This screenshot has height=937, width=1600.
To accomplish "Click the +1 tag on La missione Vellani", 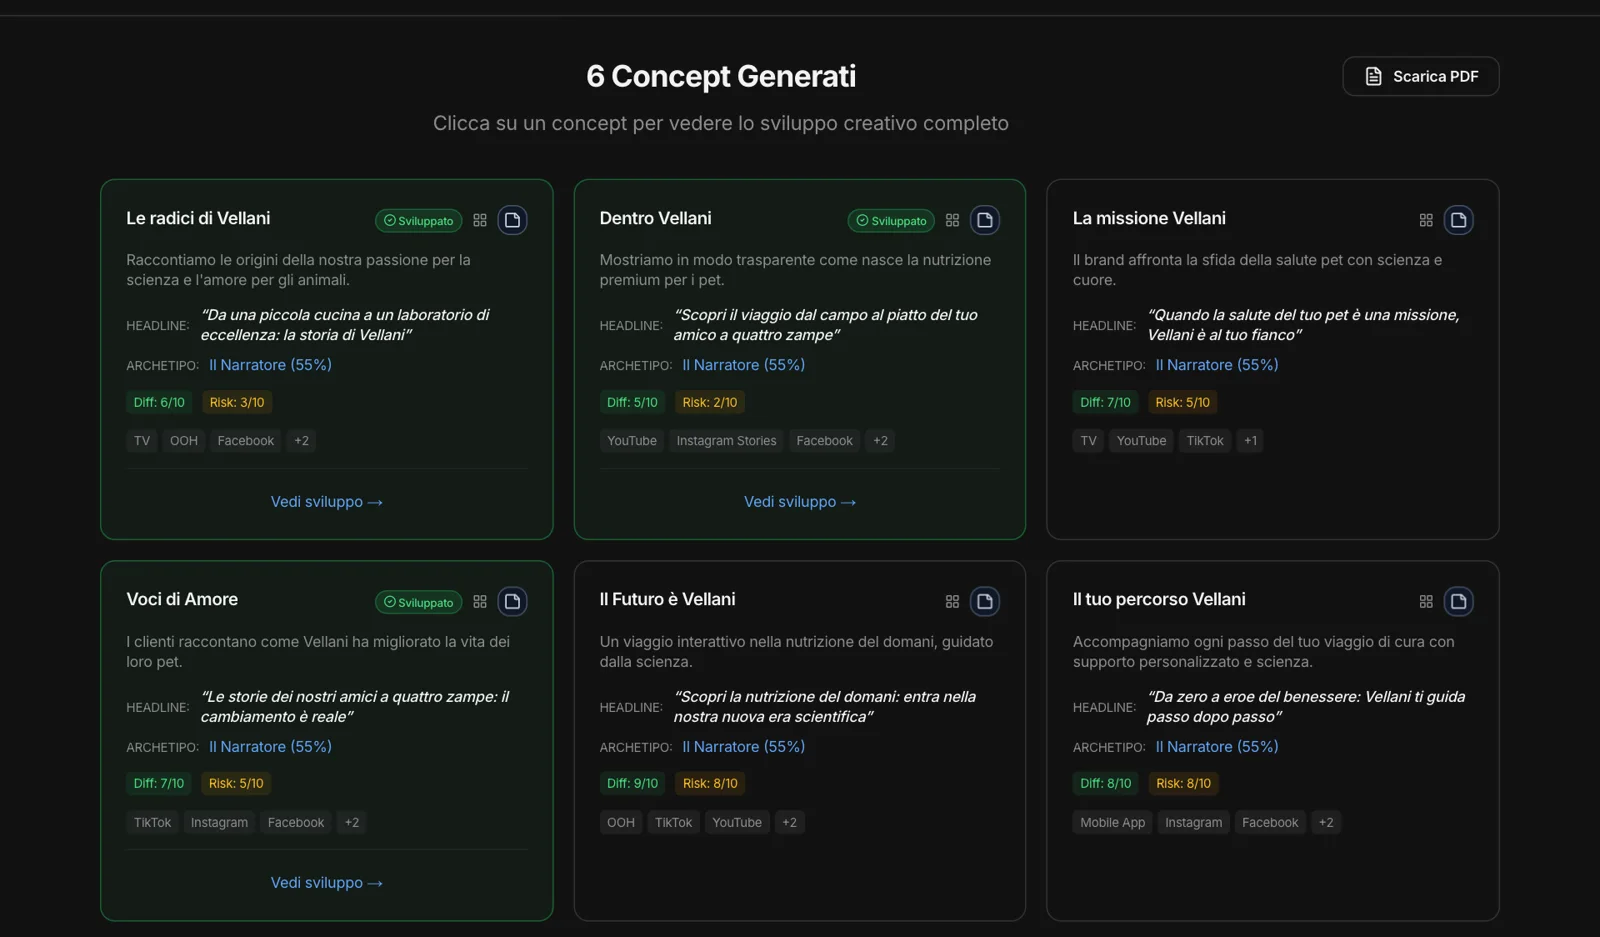I will (1250, 441).
